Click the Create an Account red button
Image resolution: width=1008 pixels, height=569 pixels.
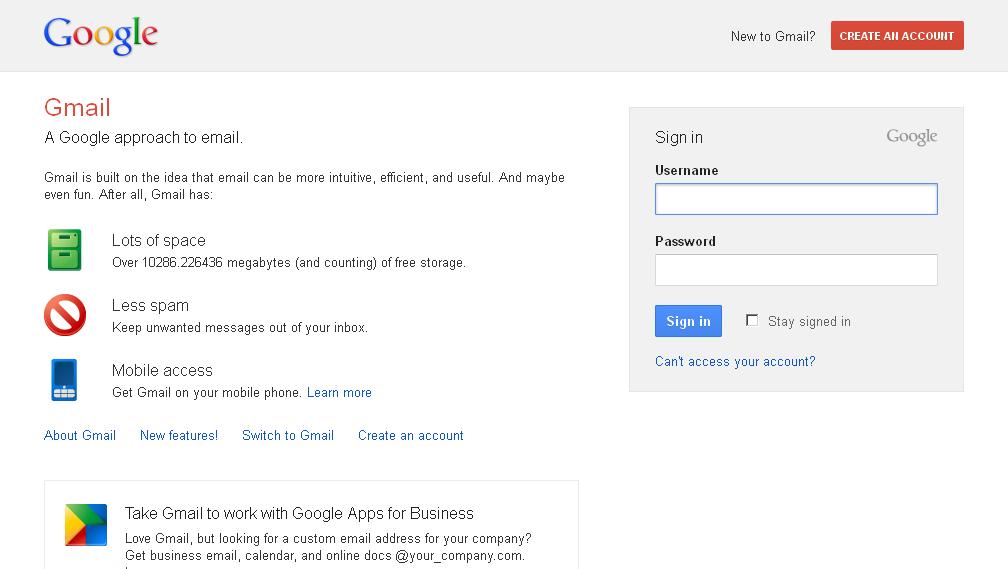(x=897, y=35)
